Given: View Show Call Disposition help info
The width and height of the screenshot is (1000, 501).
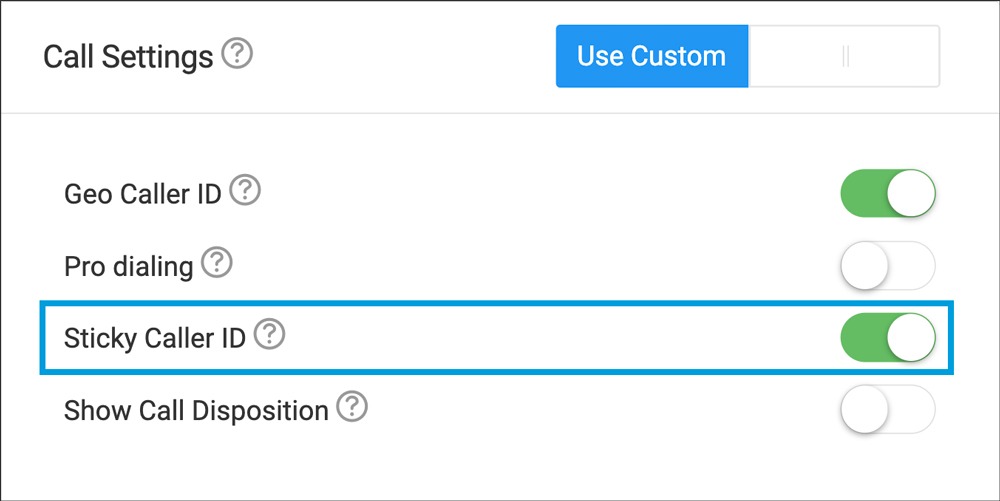Looking at the screenshot, I should coord(352,408).
